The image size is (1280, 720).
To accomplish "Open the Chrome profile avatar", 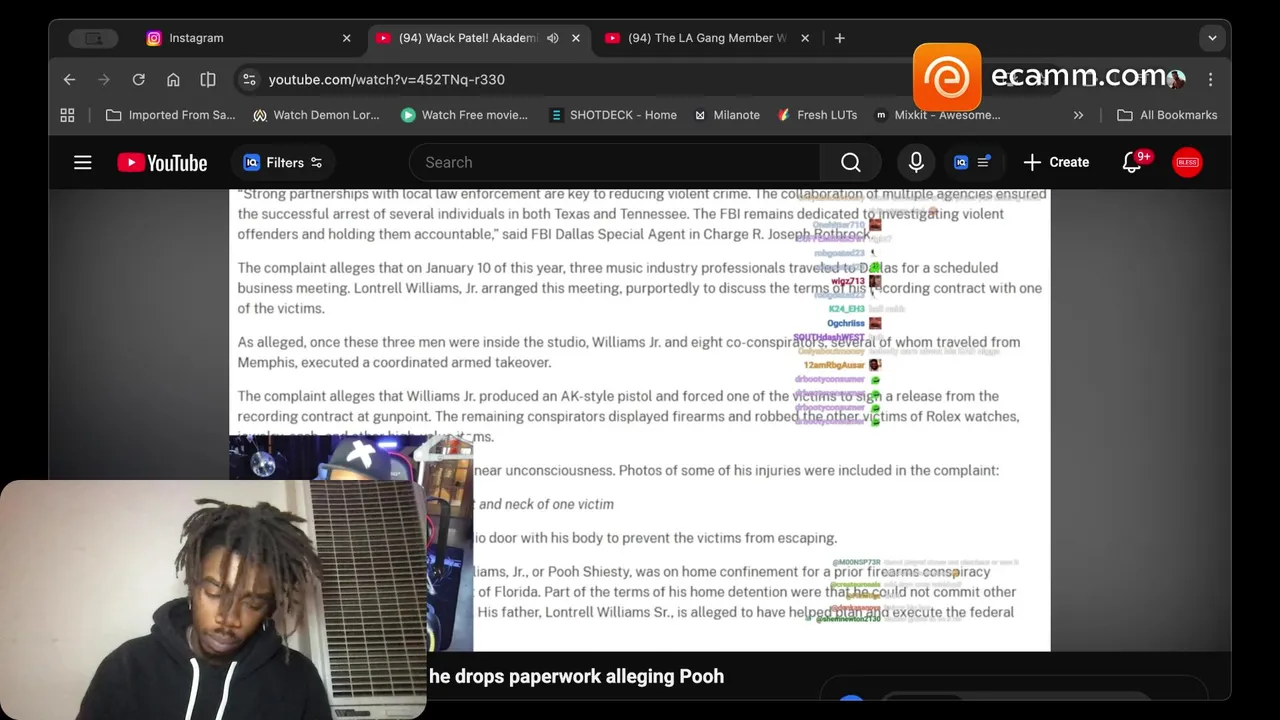I will coord(1176,79).
